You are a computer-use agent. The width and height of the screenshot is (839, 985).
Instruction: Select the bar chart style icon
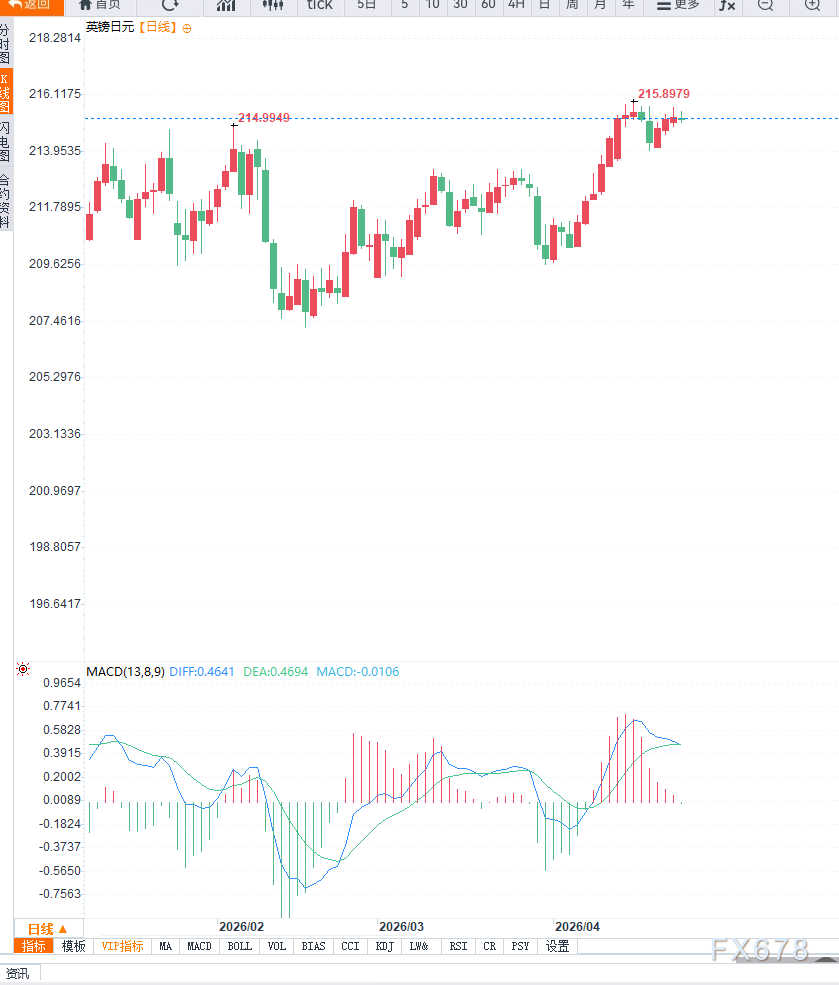tap(226, 5)
